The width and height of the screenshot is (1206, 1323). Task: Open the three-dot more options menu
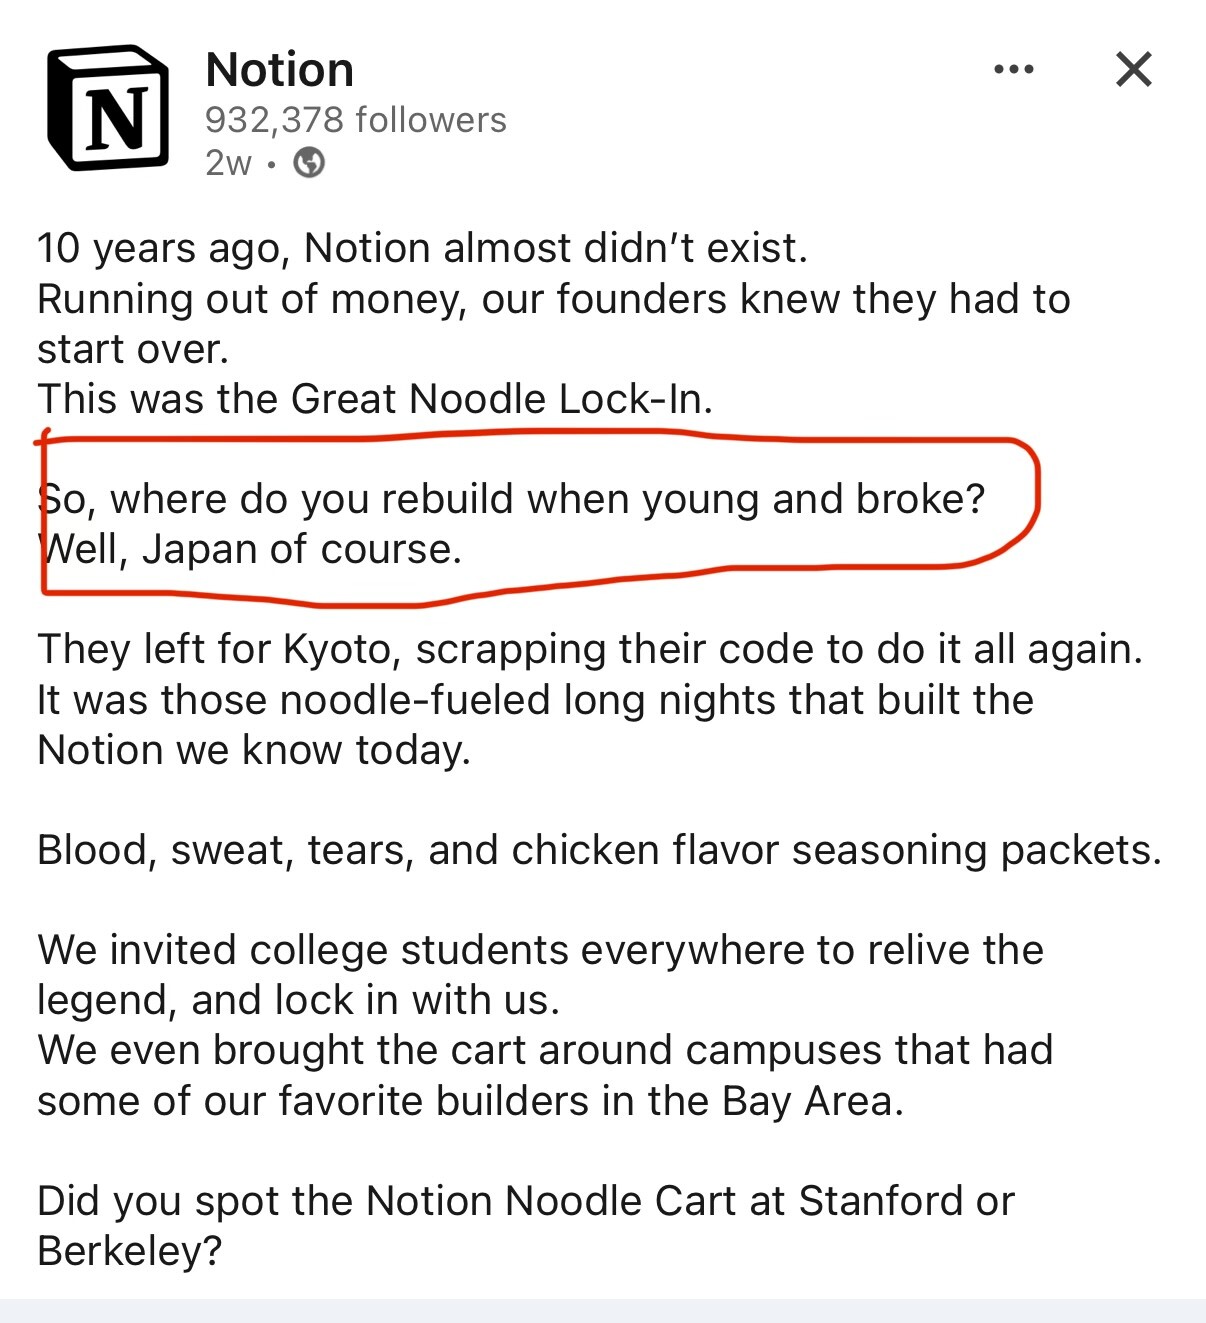click(x=1013, y=70)
